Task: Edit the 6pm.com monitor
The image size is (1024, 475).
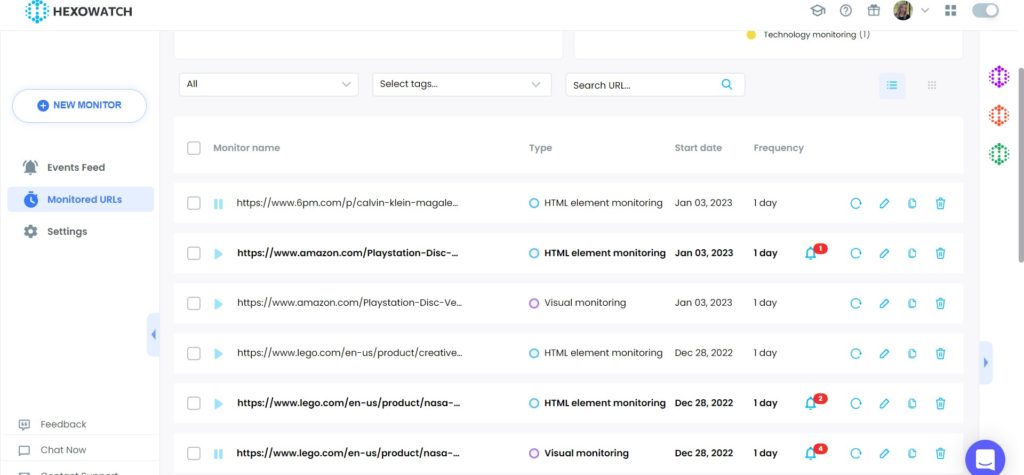Action: [884, 203]
